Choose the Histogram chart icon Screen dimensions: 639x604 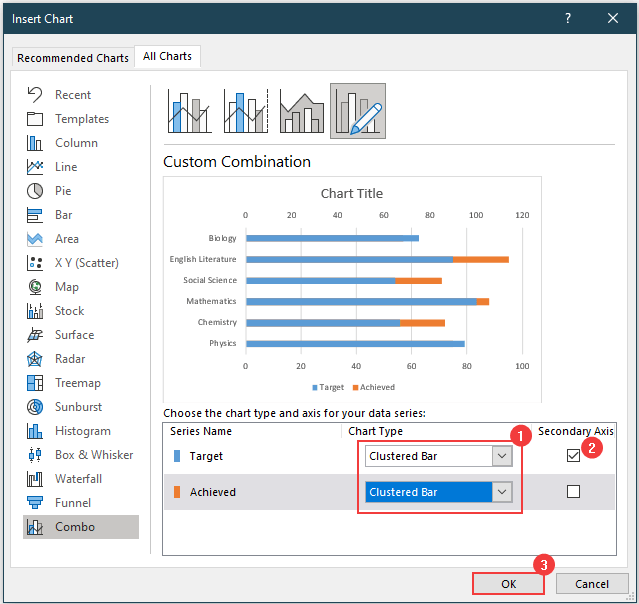click(35, 431)
